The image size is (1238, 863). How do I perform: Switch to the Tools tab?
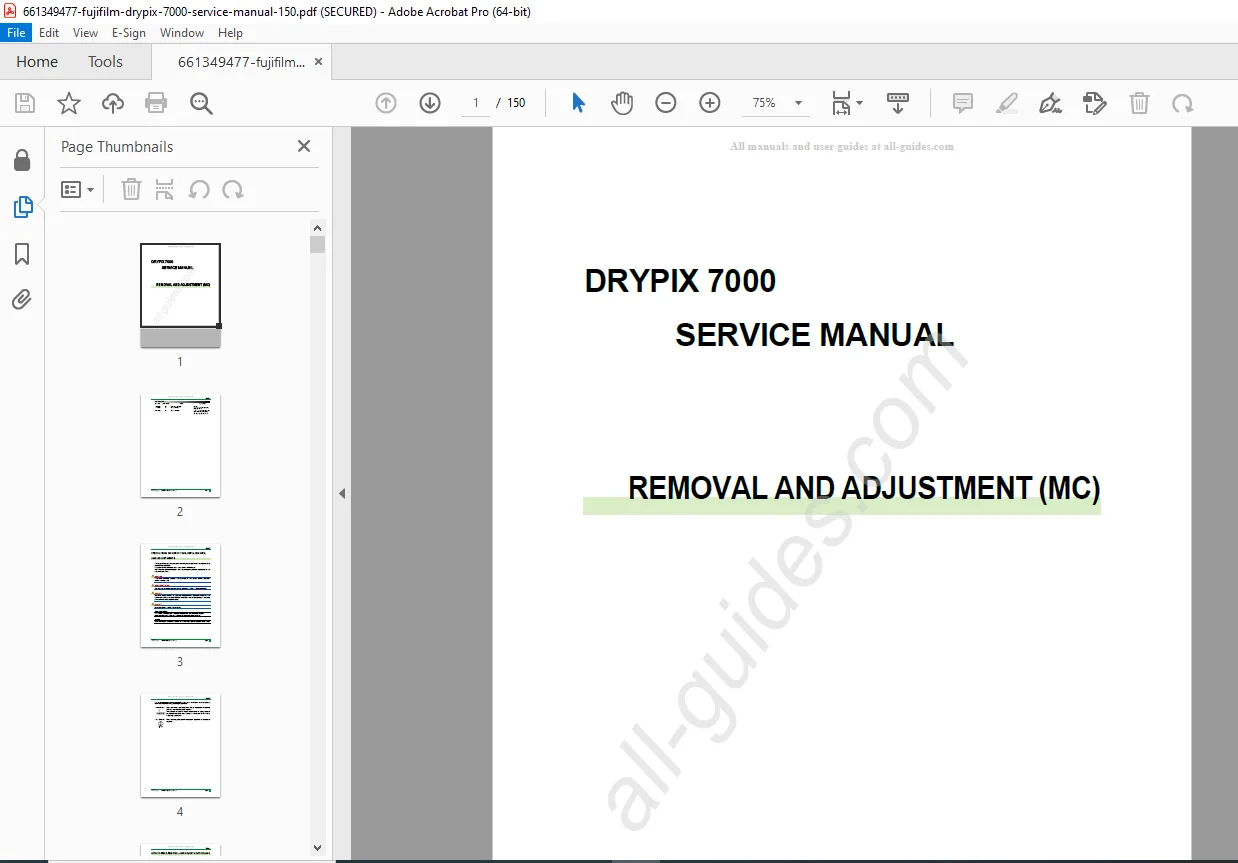pyautogui.click(x=105, y=62)
